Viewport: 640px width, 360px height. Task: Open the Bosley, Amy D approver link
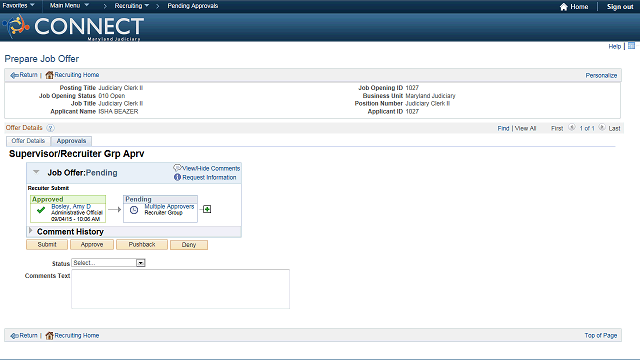click(71, 207)
